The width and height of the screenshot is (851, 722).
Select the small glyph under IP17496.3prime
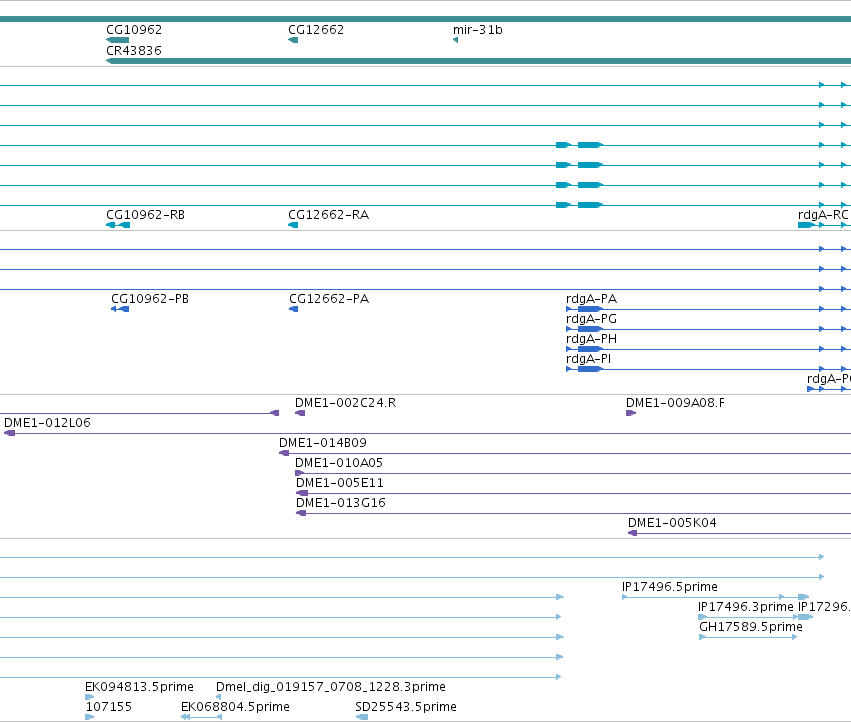tap(702, 618)
